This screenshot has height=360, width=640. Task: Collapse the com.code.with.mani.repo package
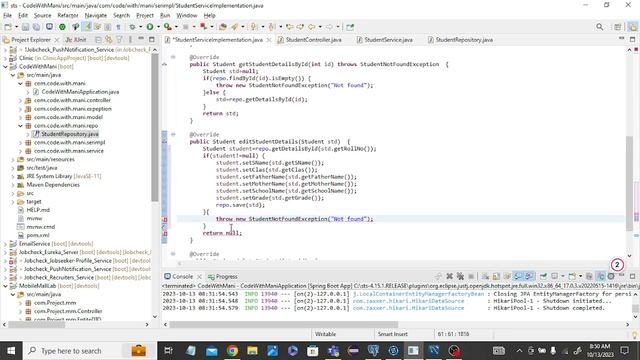coord(20,126)
